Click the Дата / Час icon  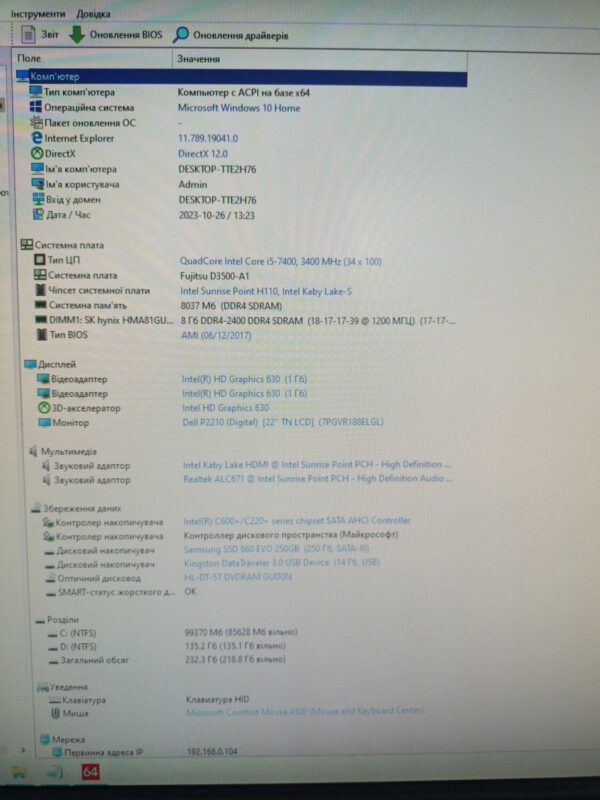tap(39, 214)
